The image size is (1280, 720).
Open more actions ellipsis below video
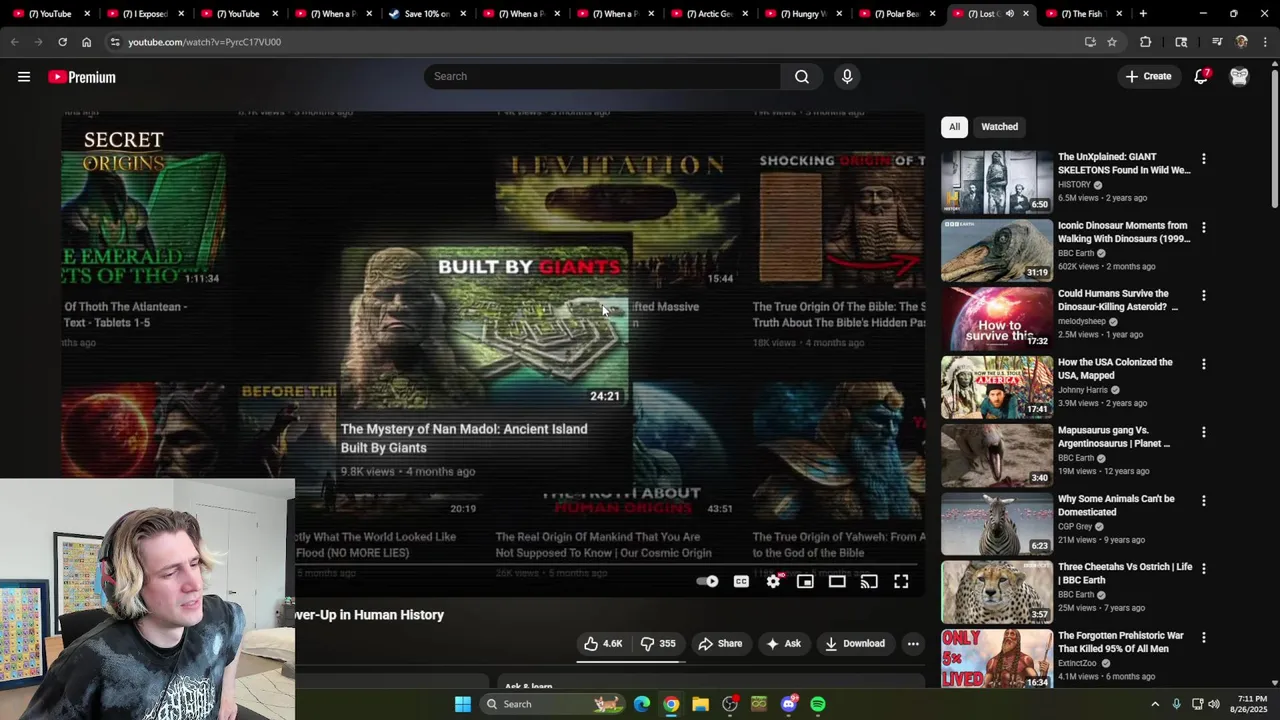(x=913, y=644)
